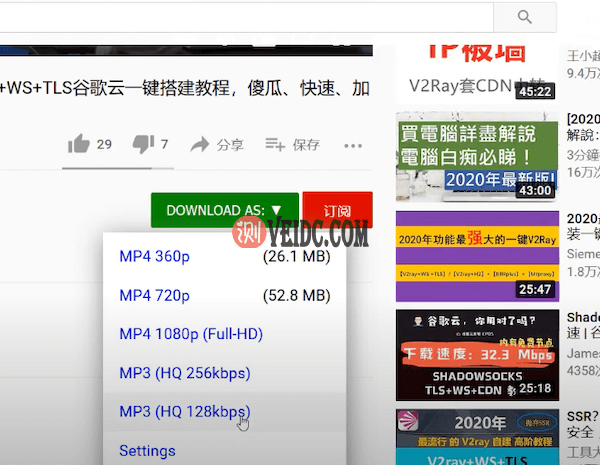
Task: Click in the search input field
Action: [x=240, y=17]
